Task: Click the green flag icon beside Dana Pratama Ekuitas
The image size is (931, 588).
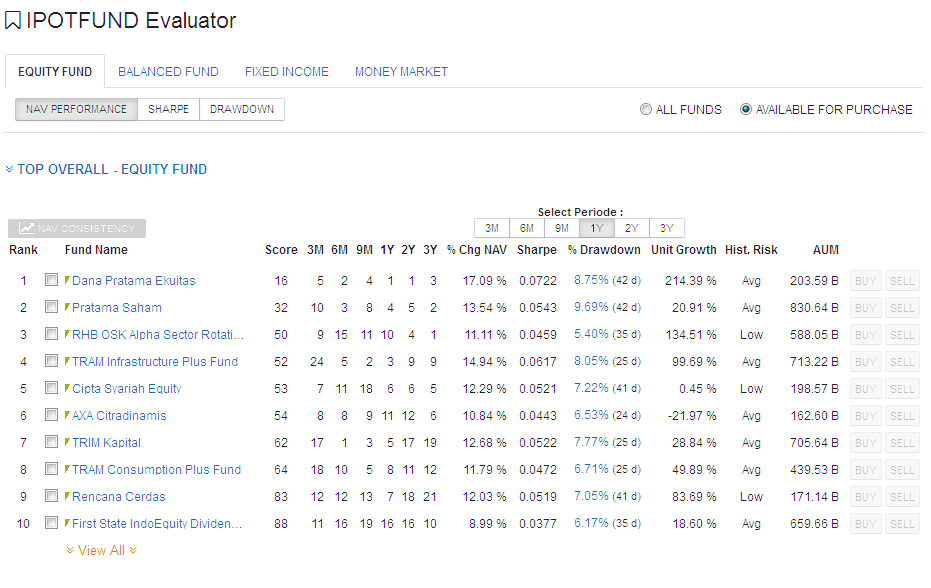Action: (x=68, y=280)
